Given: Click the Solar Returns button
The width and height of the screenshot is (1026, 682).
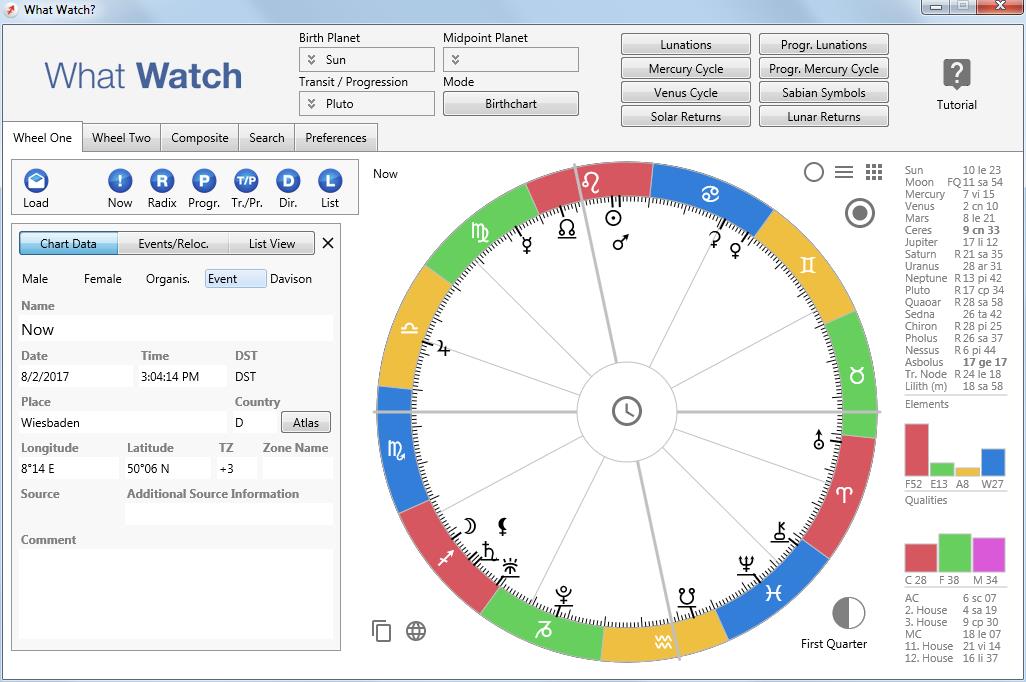Looking at the screenshot, I should click(686, 117).
